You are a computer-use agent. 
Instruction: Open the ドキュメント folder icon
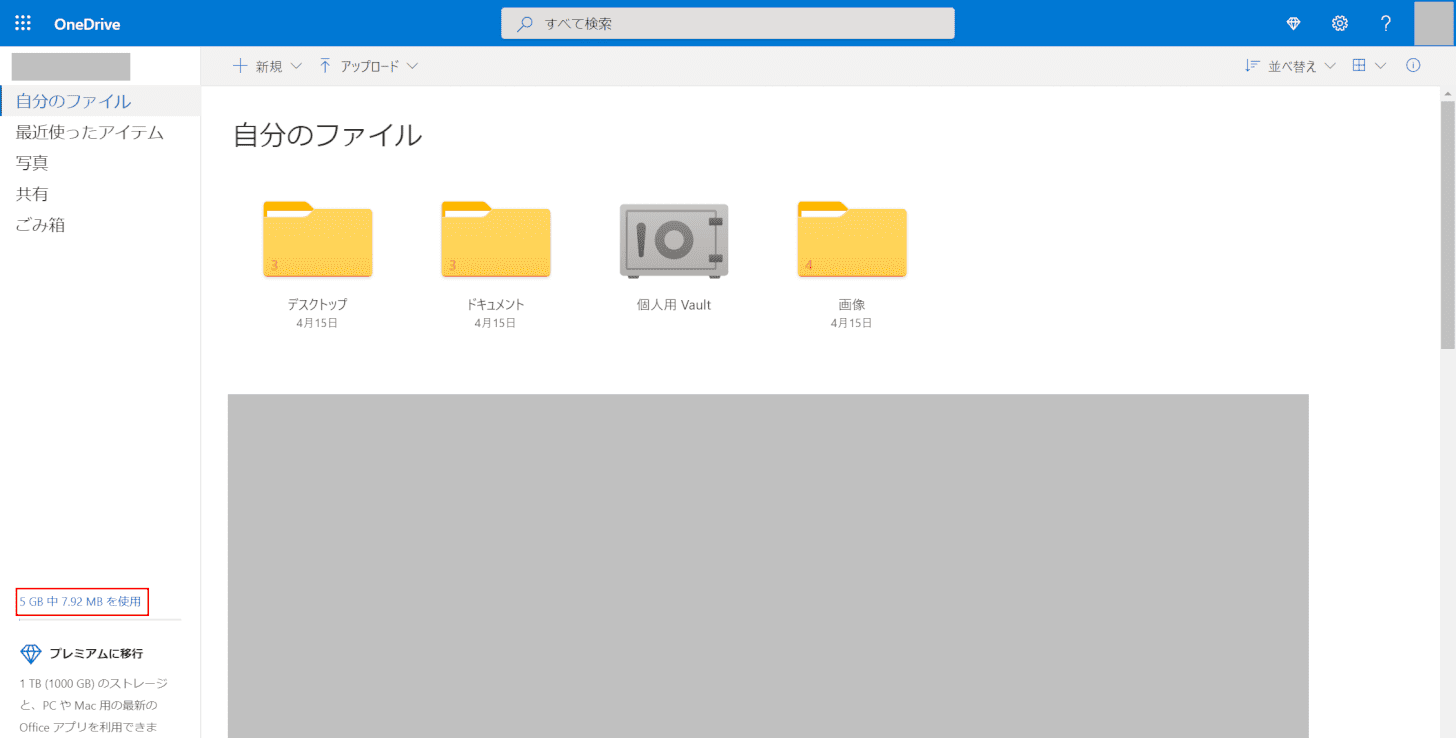(496, 240)
